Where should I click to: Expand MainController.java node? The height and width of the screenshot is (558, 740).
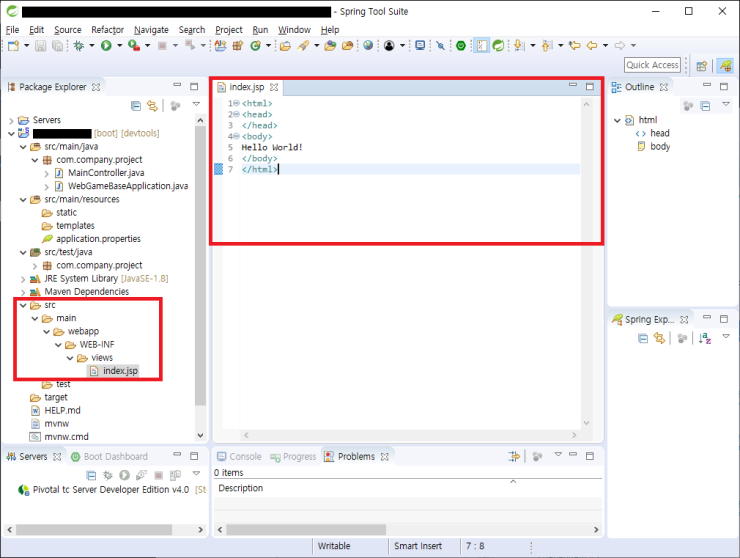pyautogui.click(x=47, y=173)
